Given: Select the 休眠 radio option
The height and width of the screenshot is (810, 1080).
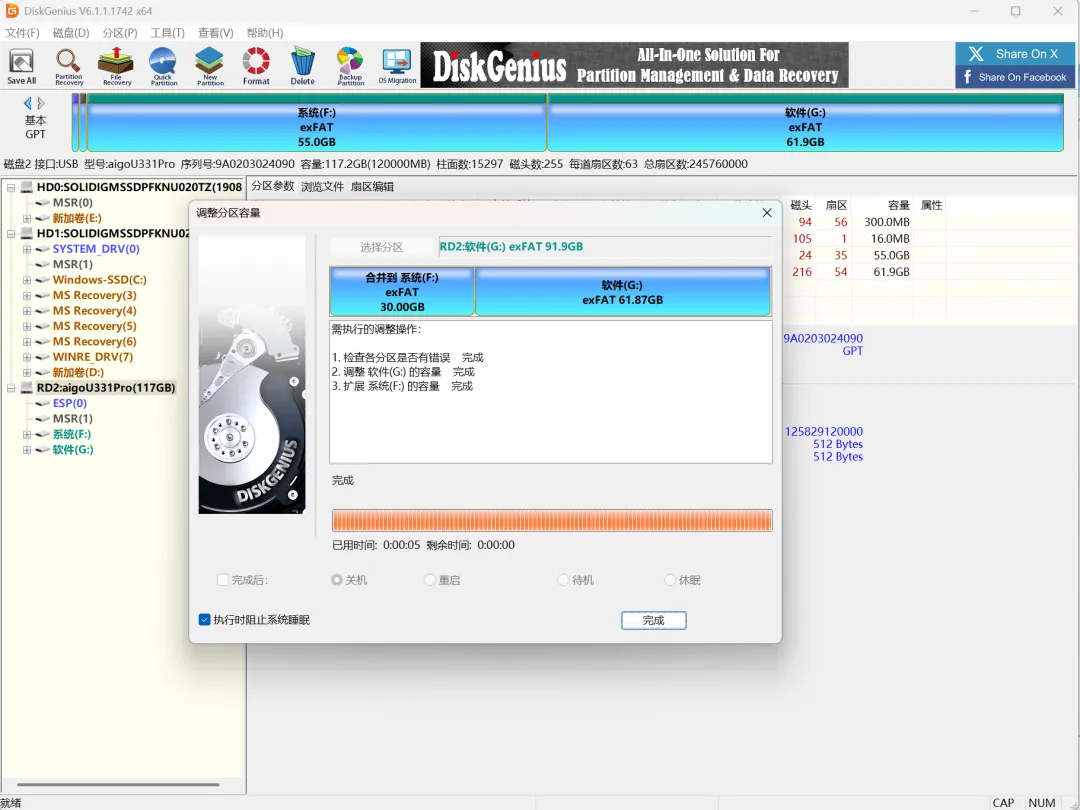Looking at the screenshot, I should tap(669, 580).
